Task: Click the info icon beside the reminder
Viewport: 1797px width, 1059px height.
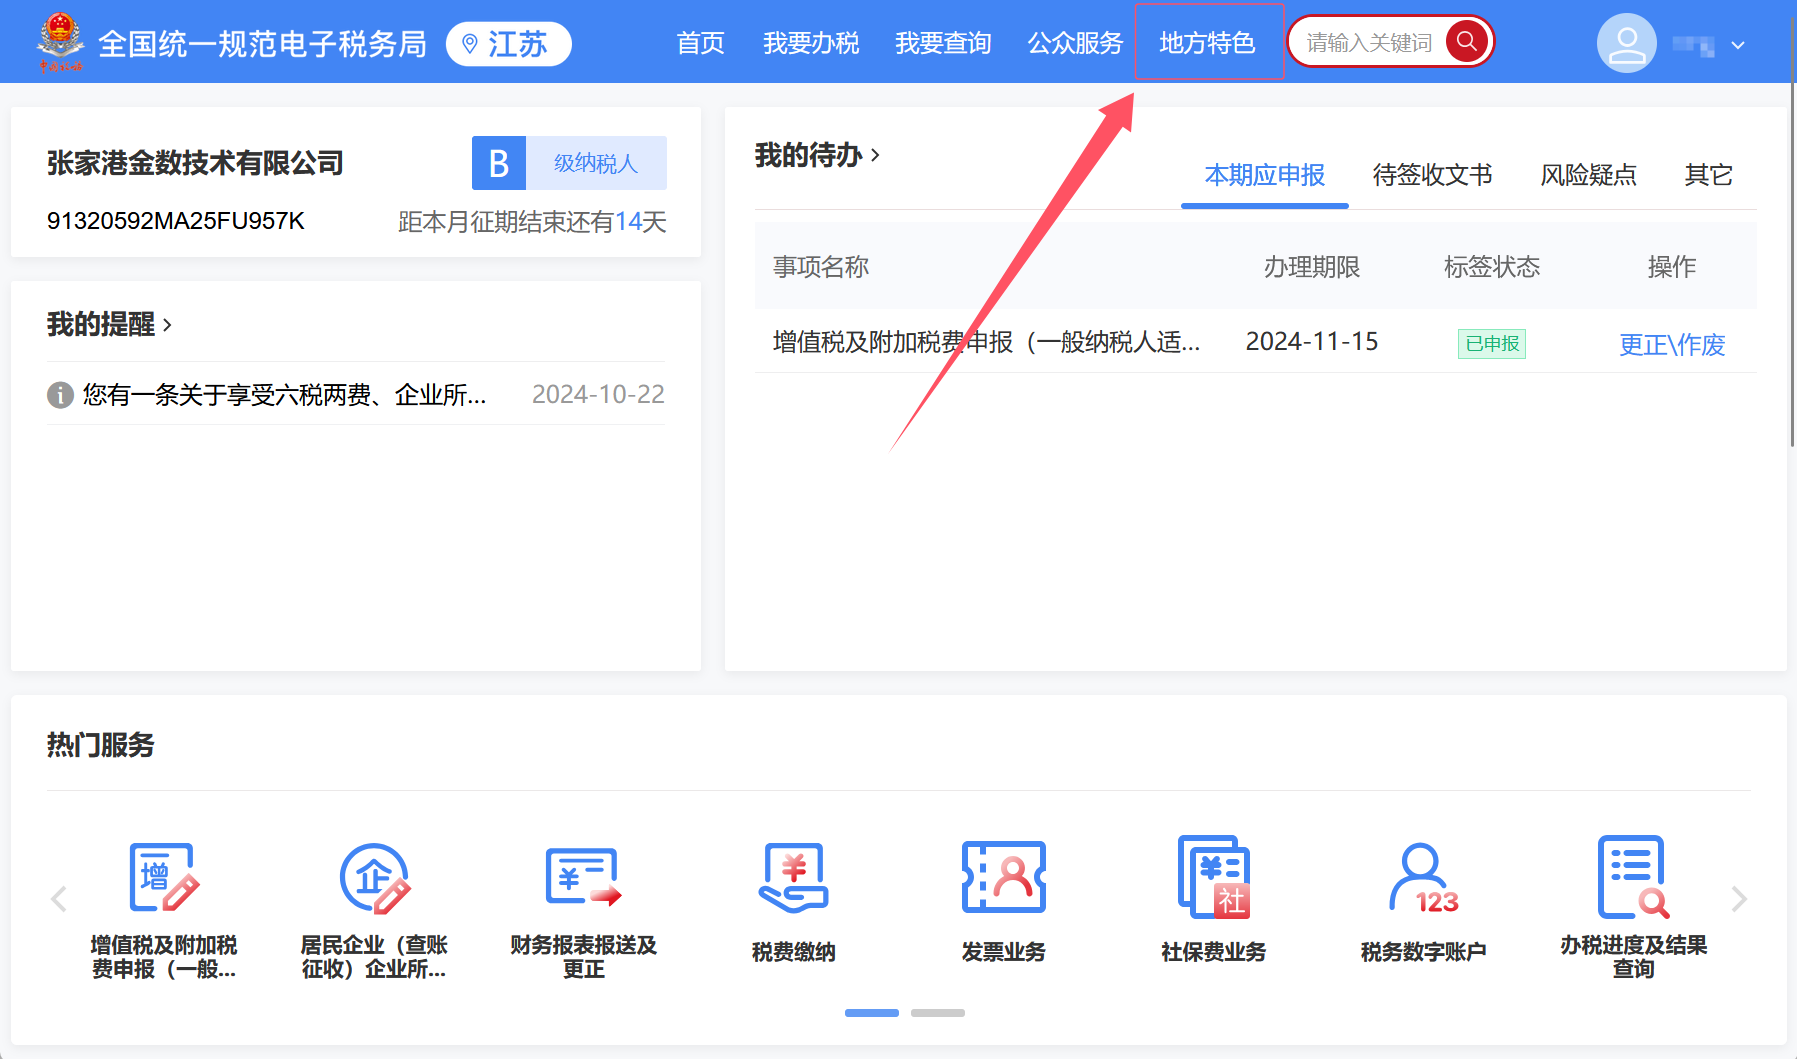Action: tap(59, 395)
